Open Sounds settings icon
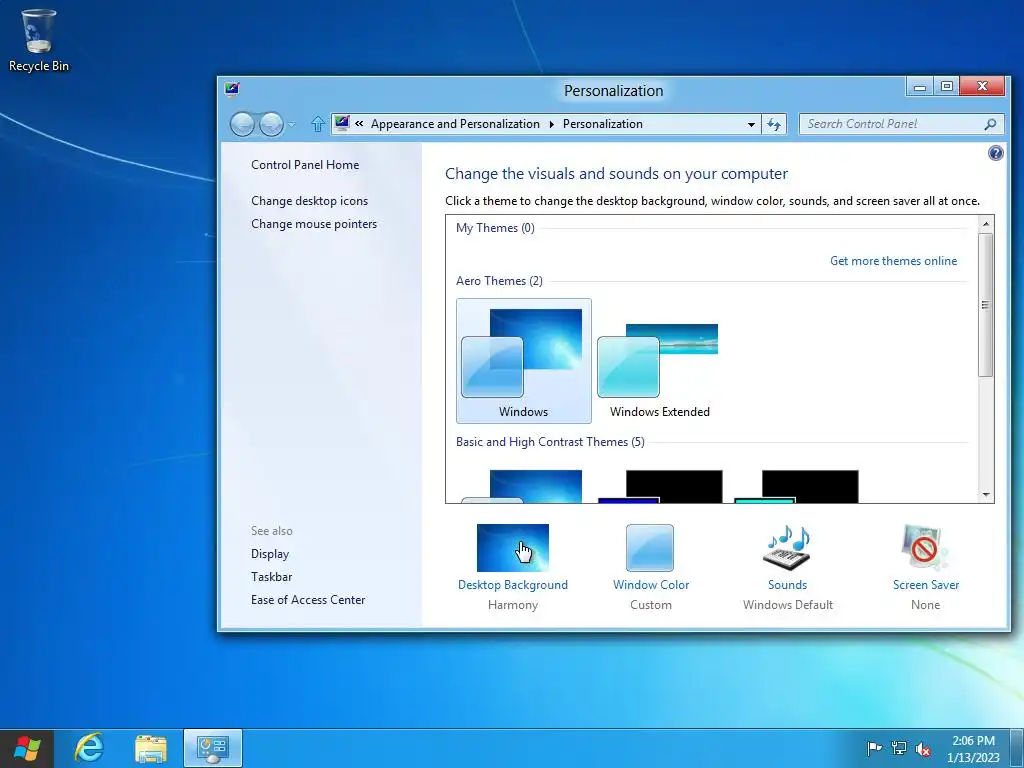The height and width of the screenshot is (768, 1024). [788, 547]
